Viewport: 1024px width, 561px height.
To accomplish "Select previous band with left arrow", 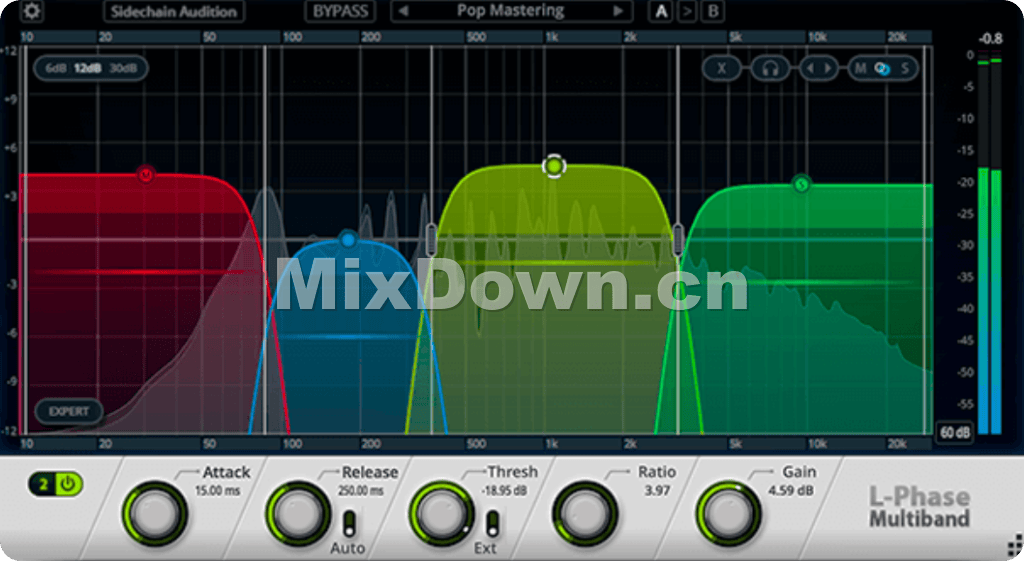I will tap(810, 68).
